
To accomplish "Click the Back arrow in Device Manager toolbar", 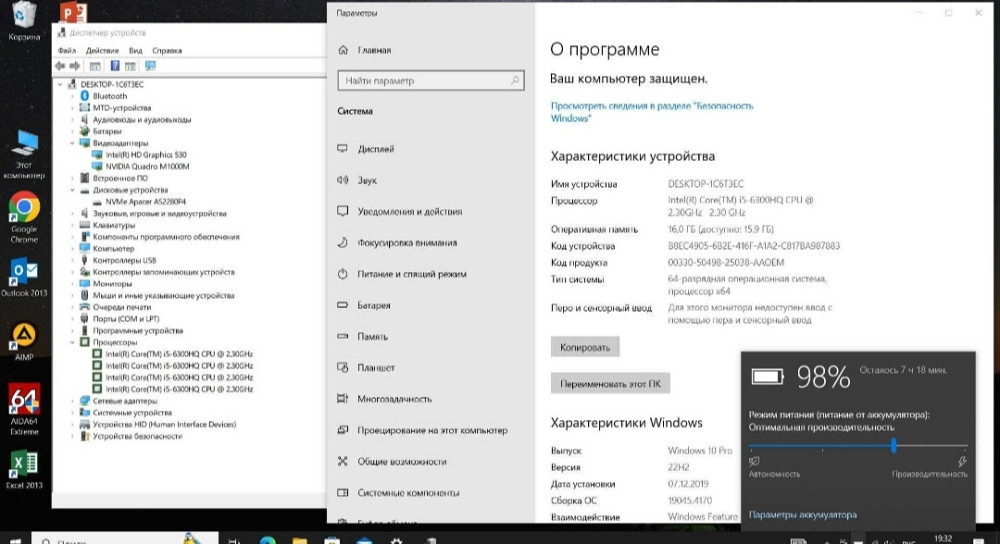I will click(61, 66).
